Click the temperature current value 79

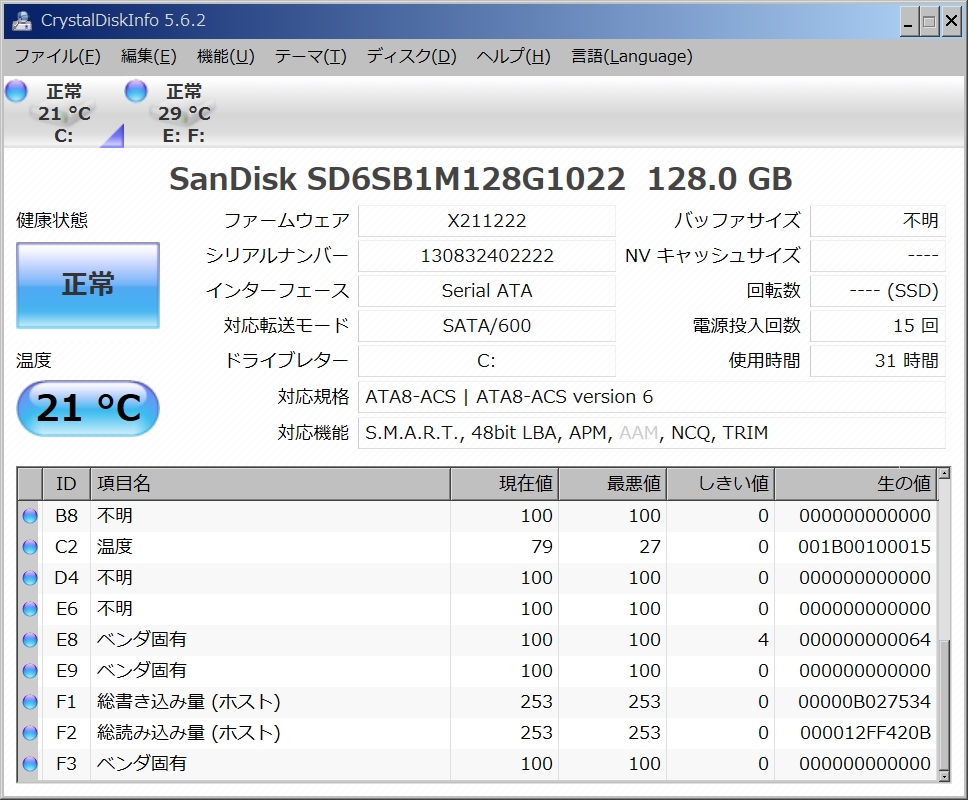click(x=542, y=547)
